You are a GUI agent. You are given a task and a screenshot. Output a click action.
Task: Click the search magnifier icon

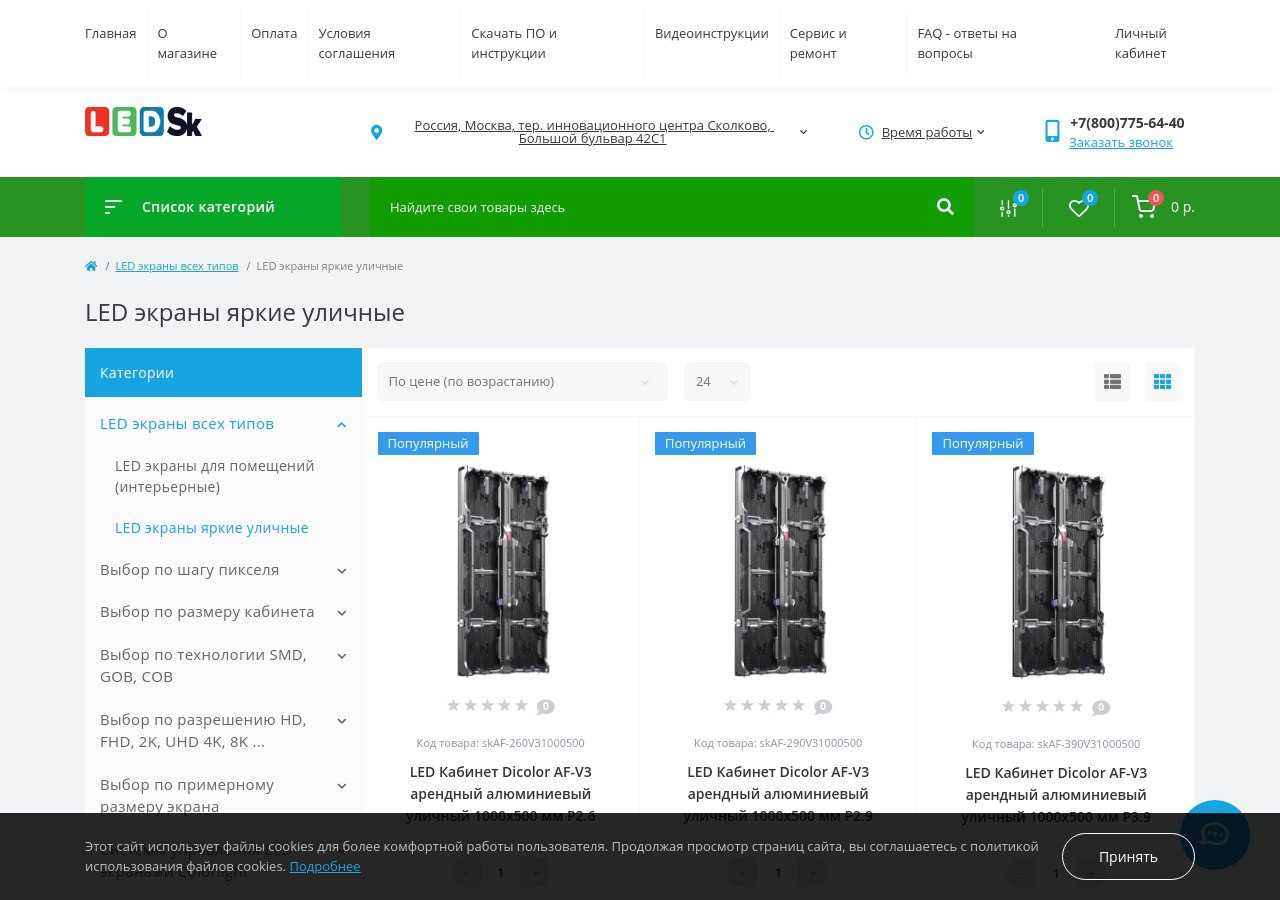click(x=945, y=207)
